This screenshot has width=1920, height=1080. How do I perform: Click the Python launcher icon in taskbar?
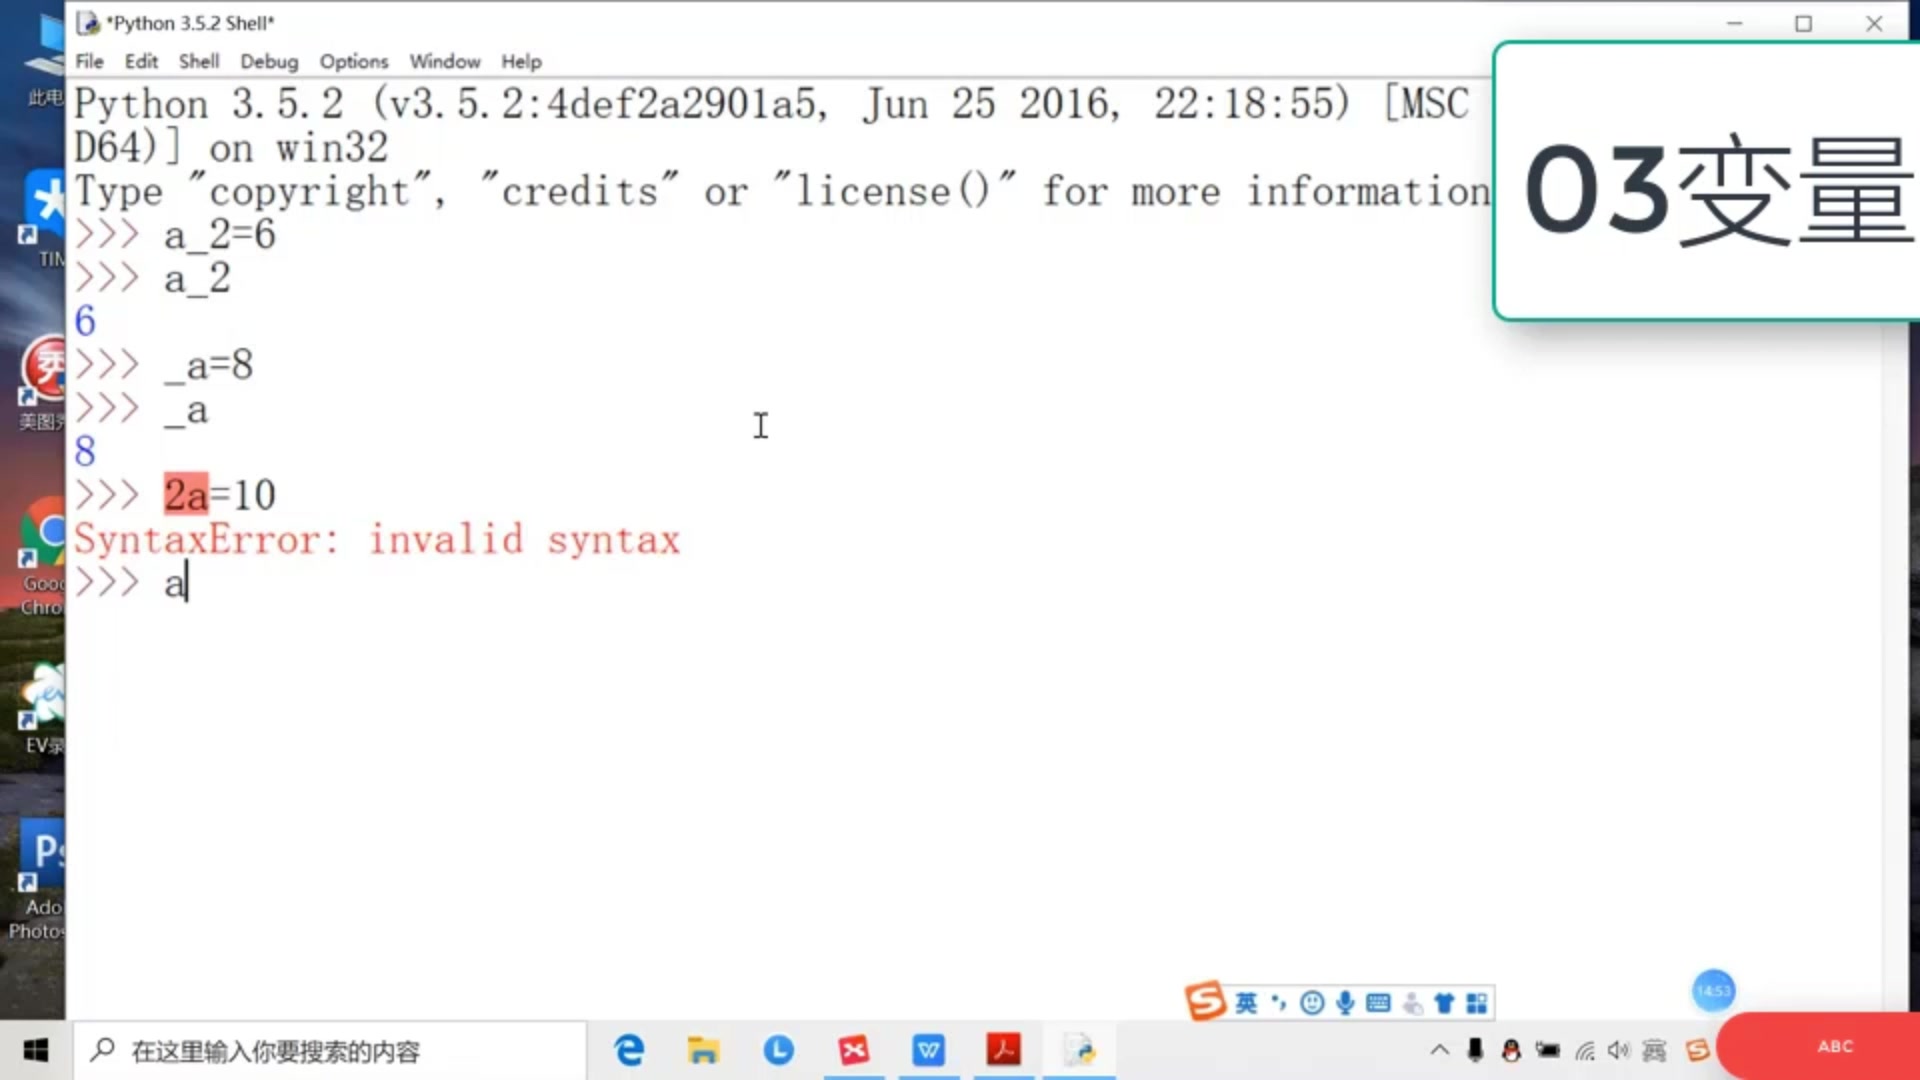[x=1079, y=1050]
